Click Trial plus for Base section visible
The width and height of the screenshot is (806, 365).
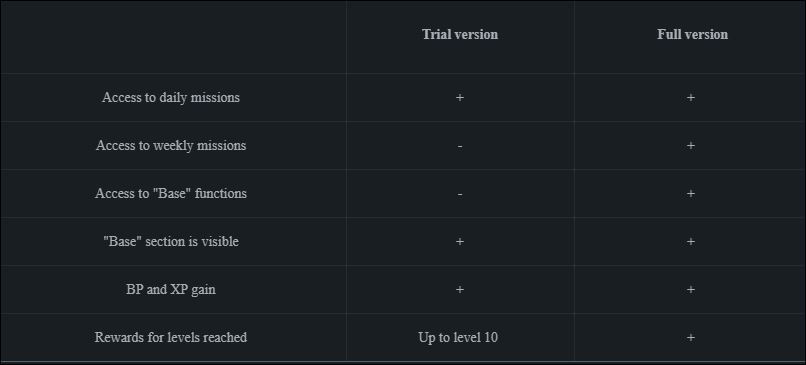[x=460, y=242]
